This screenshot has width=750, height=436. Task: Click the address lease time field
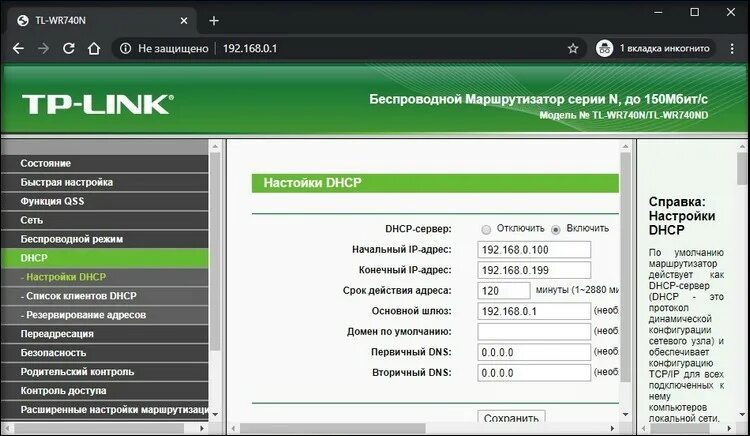504,291
